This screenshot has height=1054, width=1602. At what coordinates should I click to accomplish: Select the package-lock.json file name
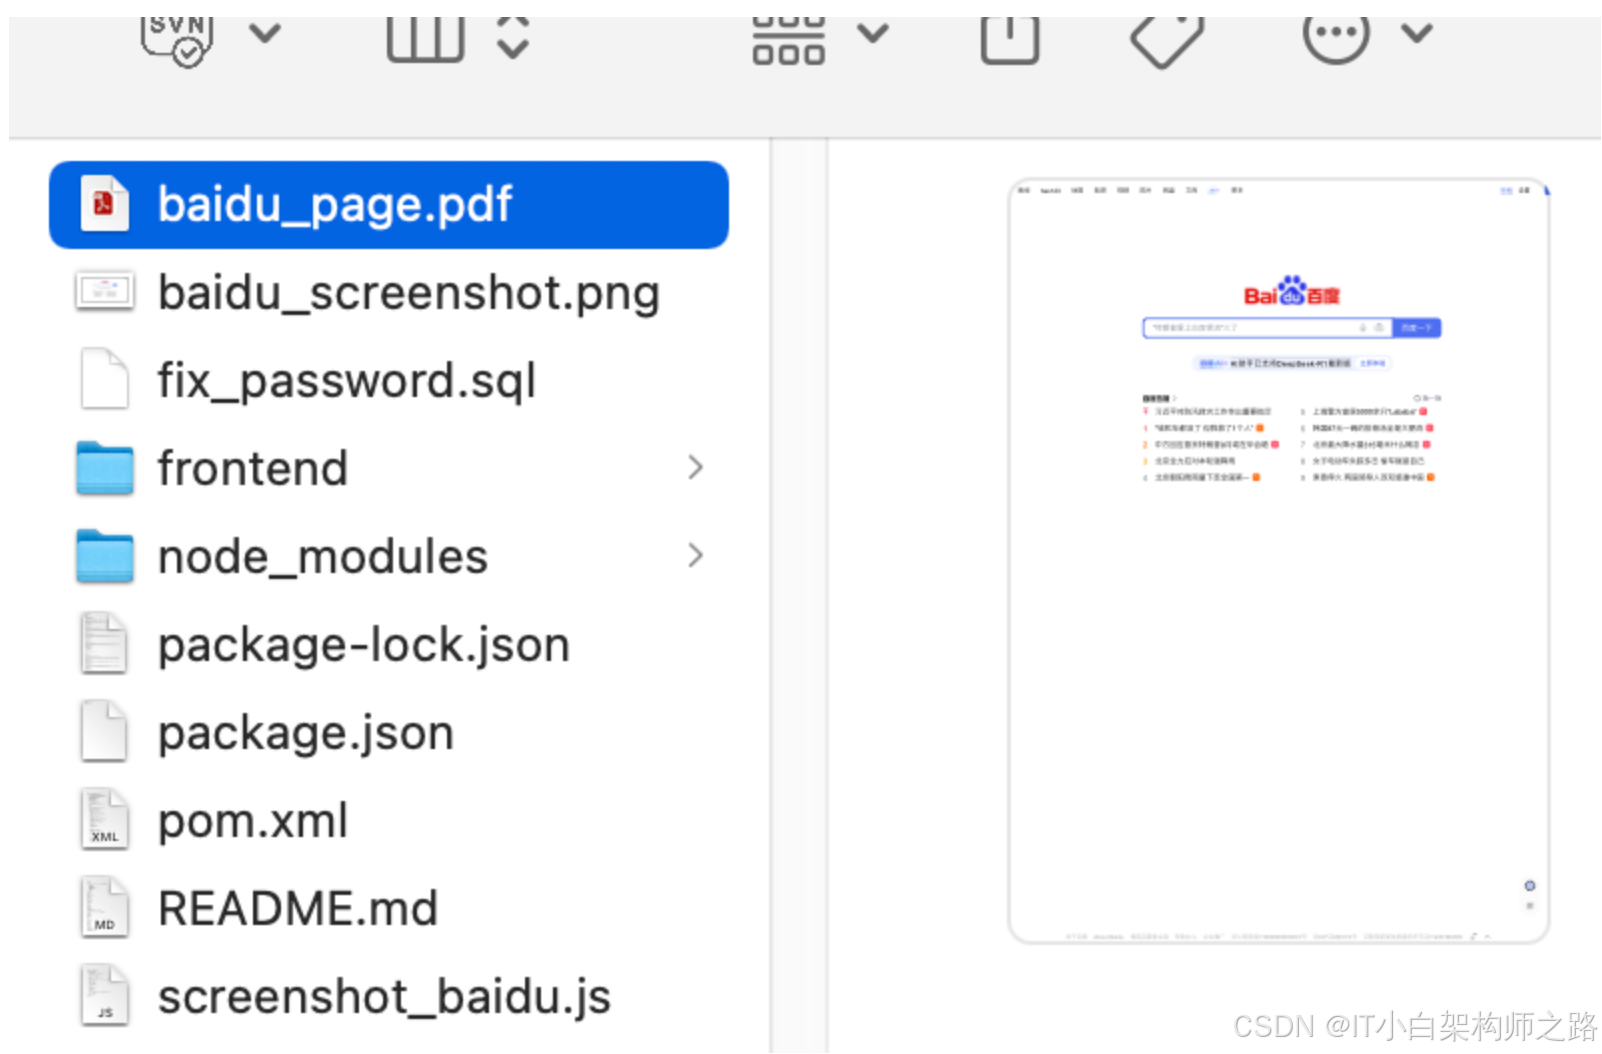[364, 645]
